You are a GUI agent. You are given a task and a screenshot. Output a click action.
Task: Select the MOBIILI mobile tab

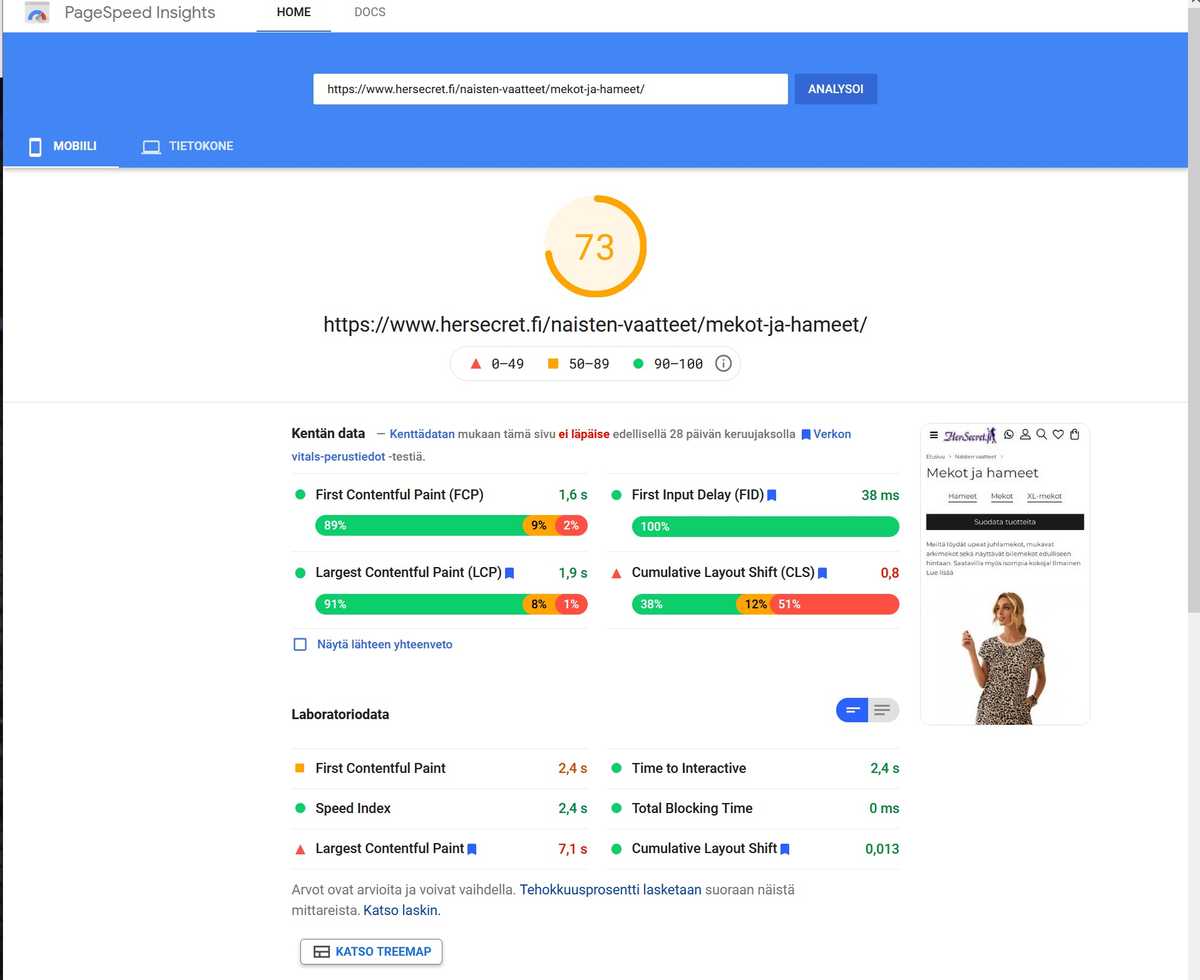(62, 146)
